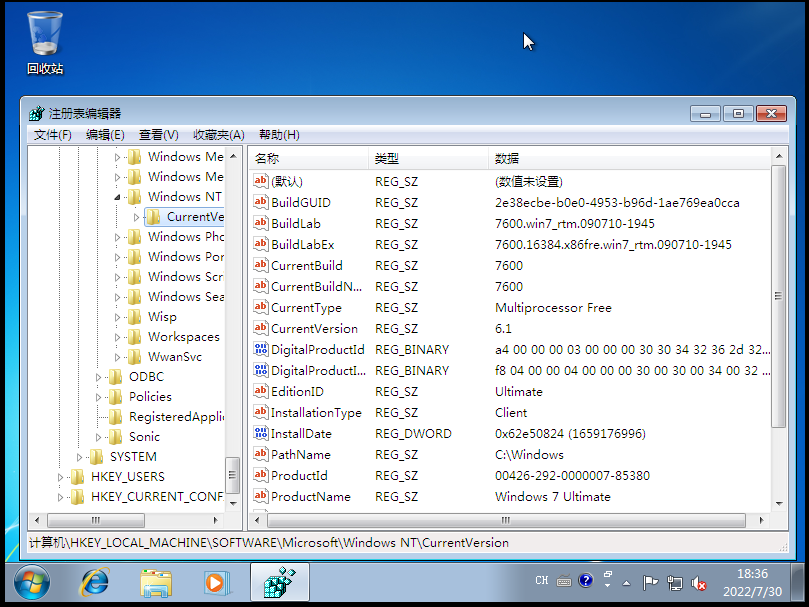This screenshot has width=809, height=607.
Task: Expand the SYSTEM registry key
Action: point(79,457)
